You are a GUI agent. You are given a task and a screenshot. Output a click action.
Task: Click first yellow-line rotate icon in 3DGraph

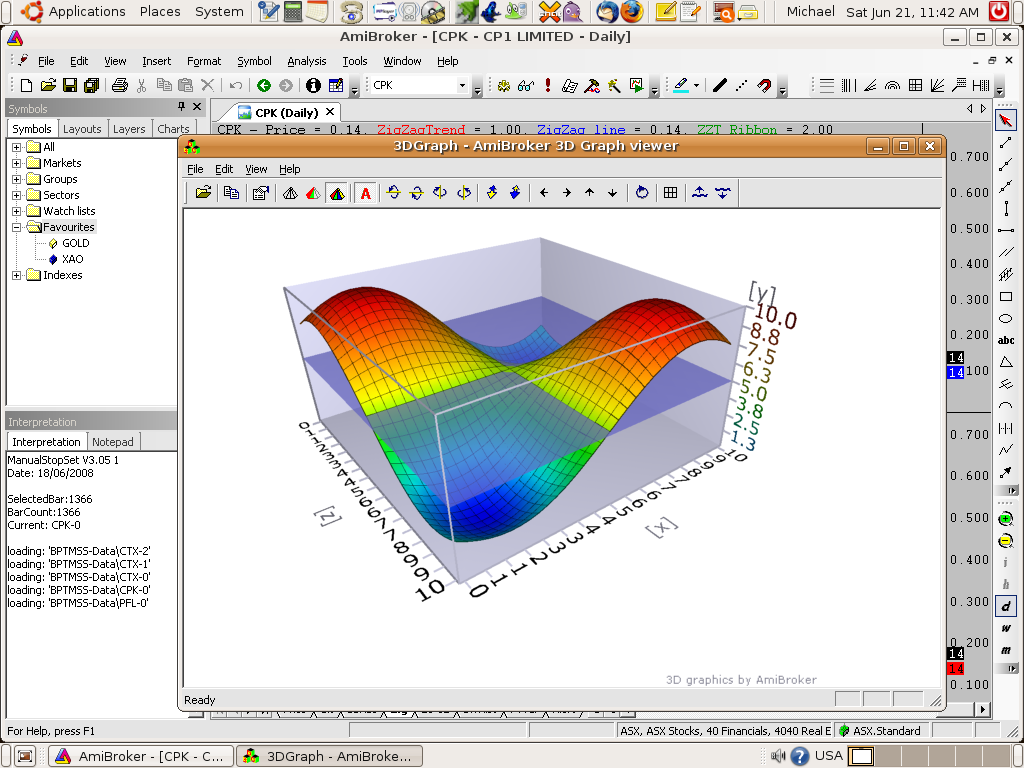pyautogui.click(x=393, y=193)
